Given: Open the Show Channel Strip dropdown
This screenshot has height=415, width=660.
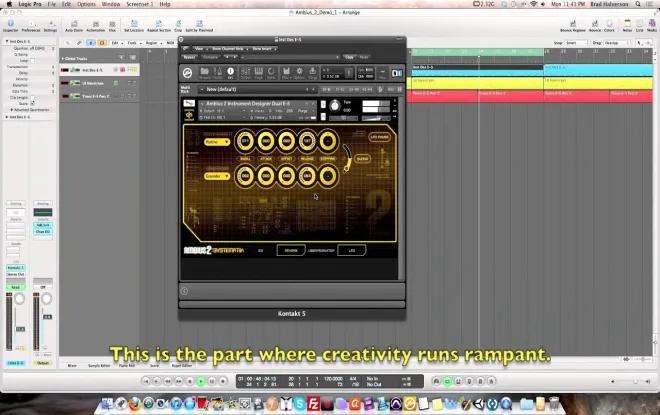Looking at the screenshot, I should click(229, 48).
